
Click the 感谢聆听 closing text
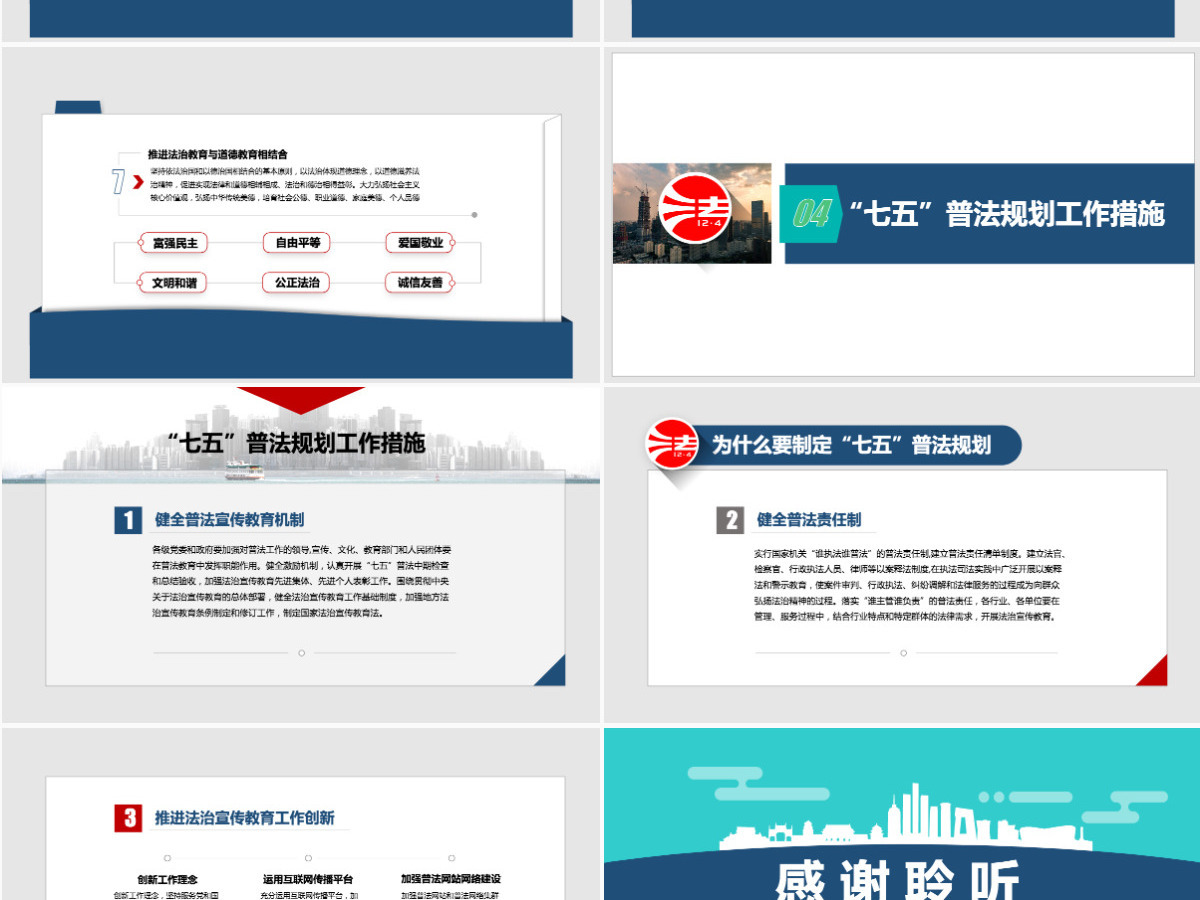(x=898, y=881)
